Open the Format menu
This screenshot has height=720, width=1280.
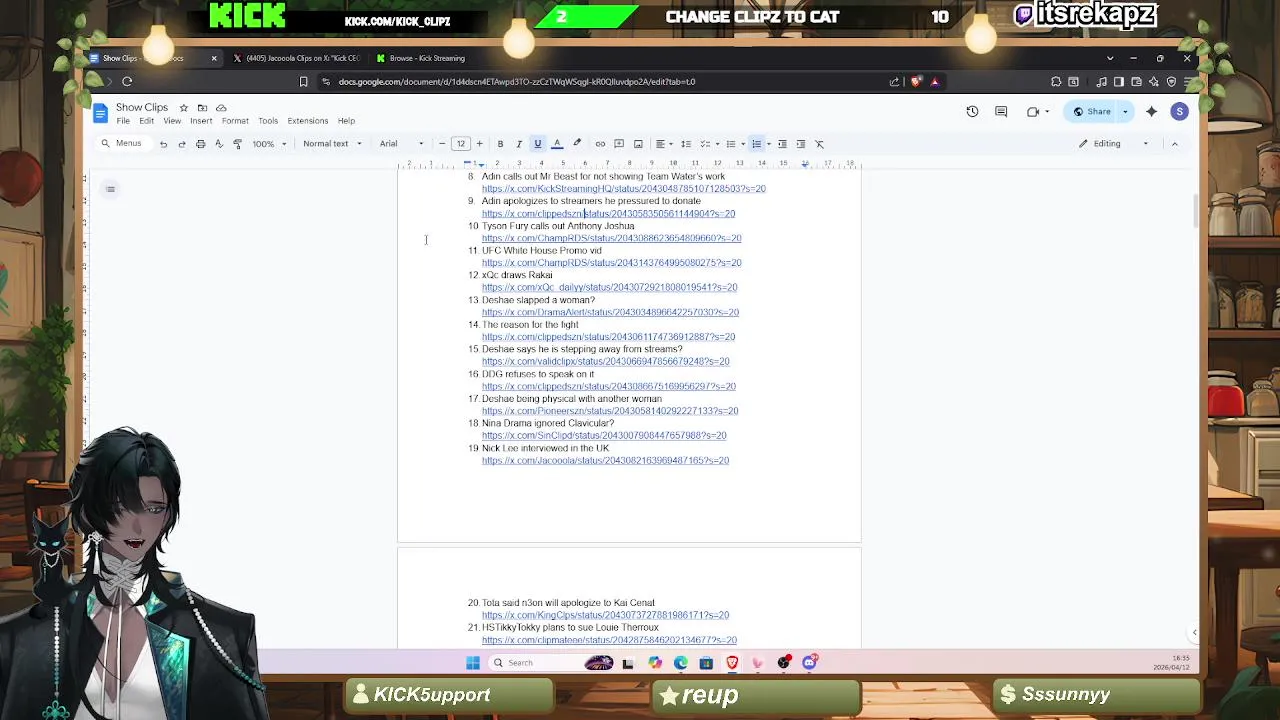[235, 121]
